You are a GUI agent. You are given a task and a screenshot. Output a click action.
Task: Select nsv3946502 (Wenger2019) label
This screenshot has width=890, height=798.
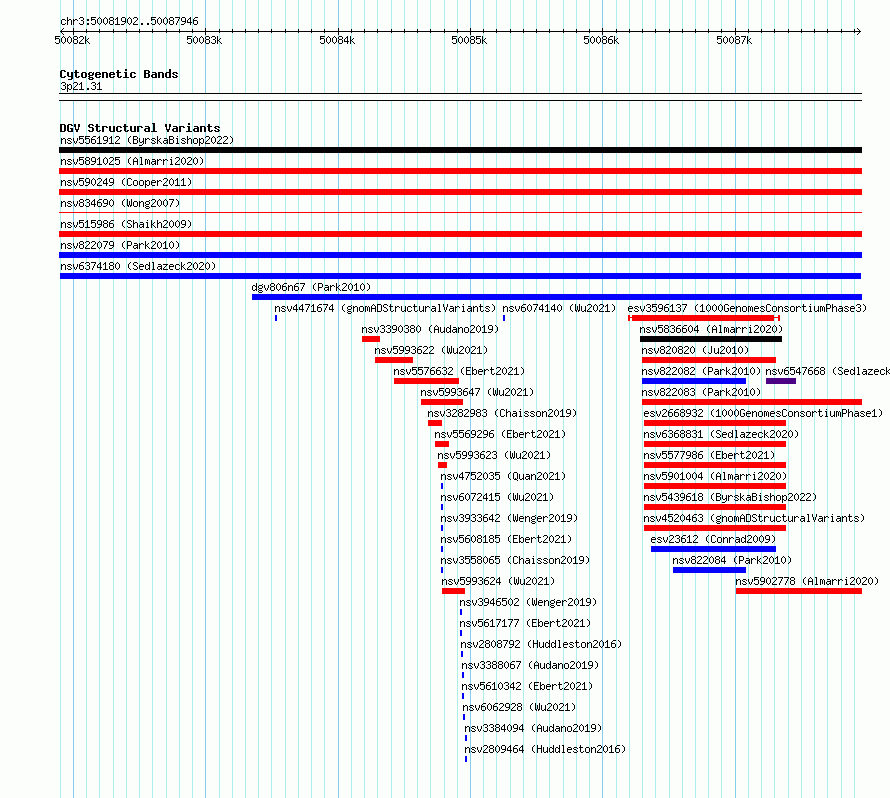click(528, 602)
